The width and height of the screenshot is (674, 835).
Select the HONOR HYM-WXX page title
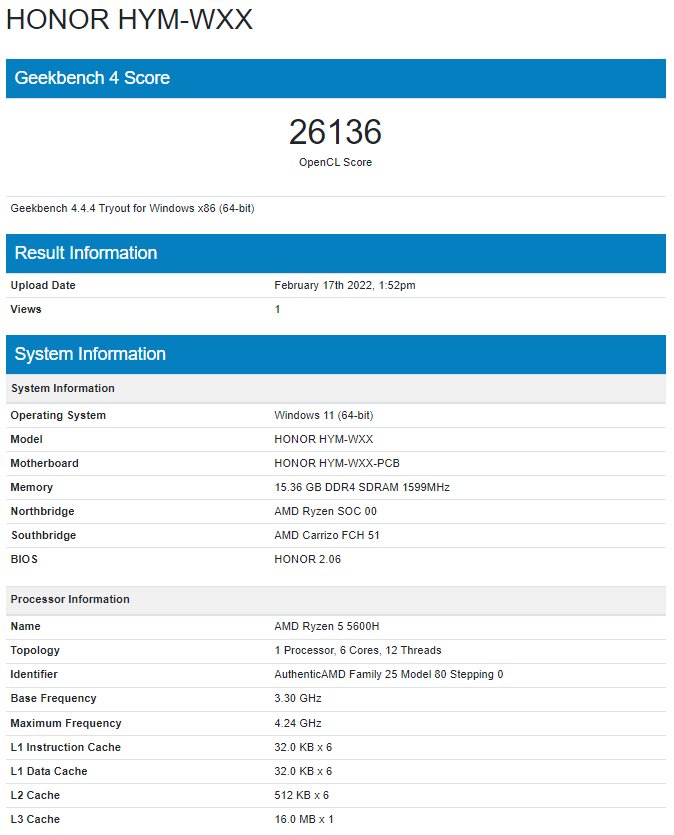(x=129, y=20)
